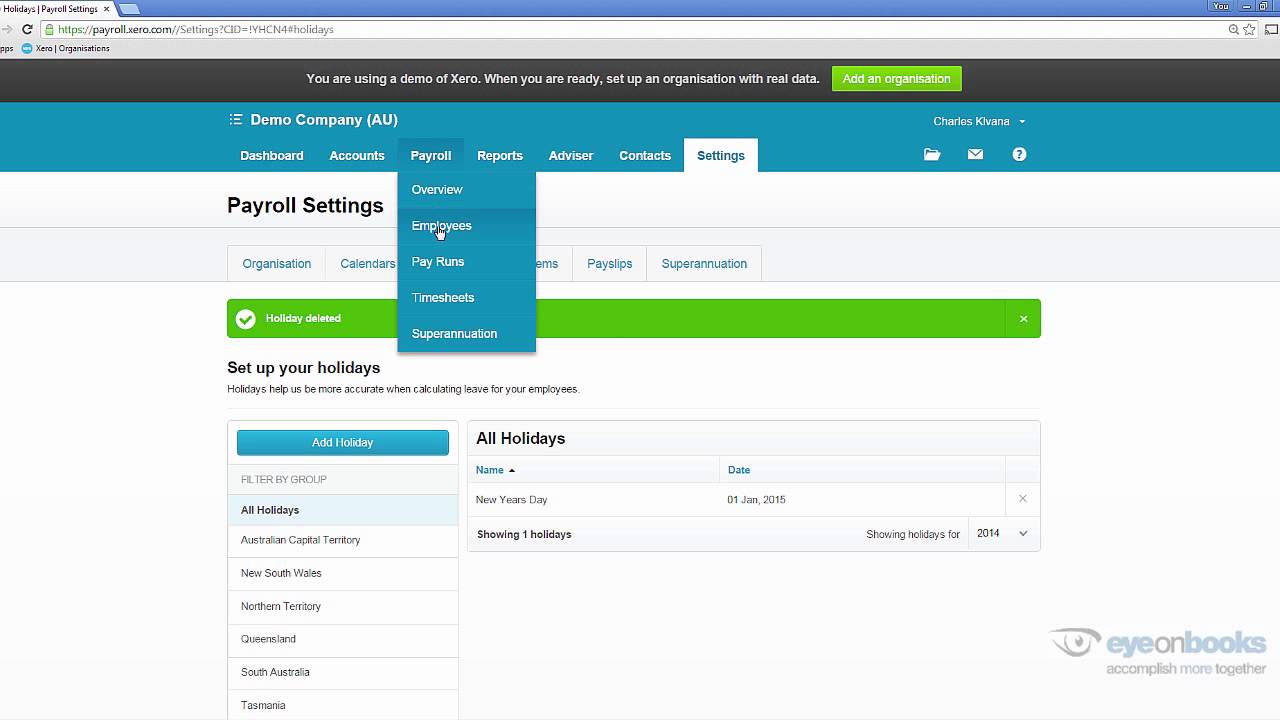Open organisation menu icon beside Demo Company
Viewport: 1280px width, 720px height.
click(x=236, y=120)
